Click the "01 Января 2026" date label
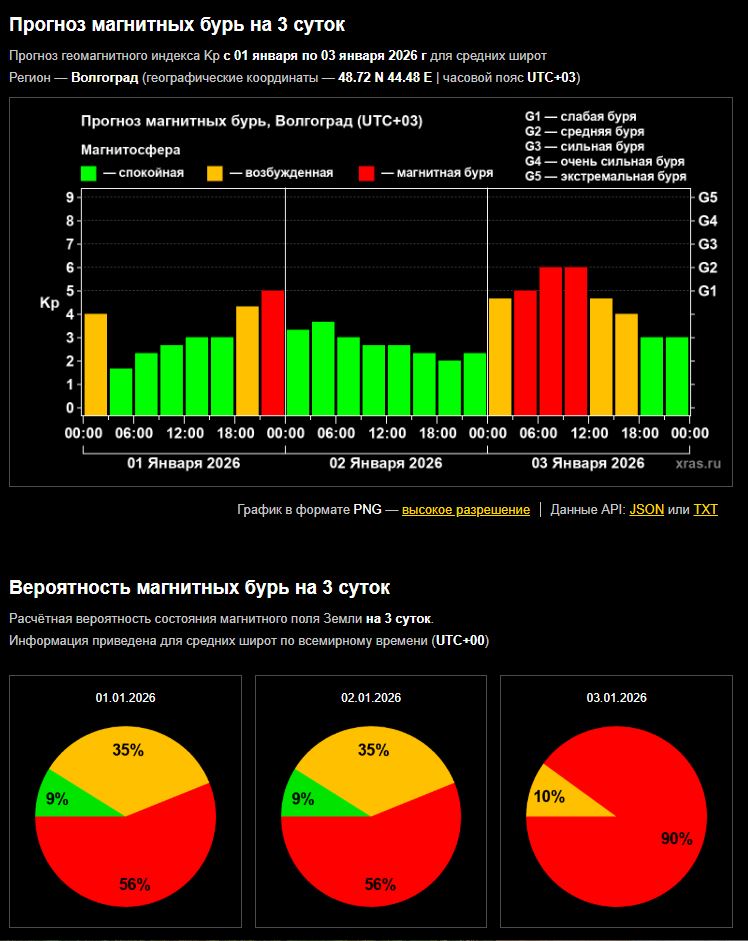 [x=183, y=463]
